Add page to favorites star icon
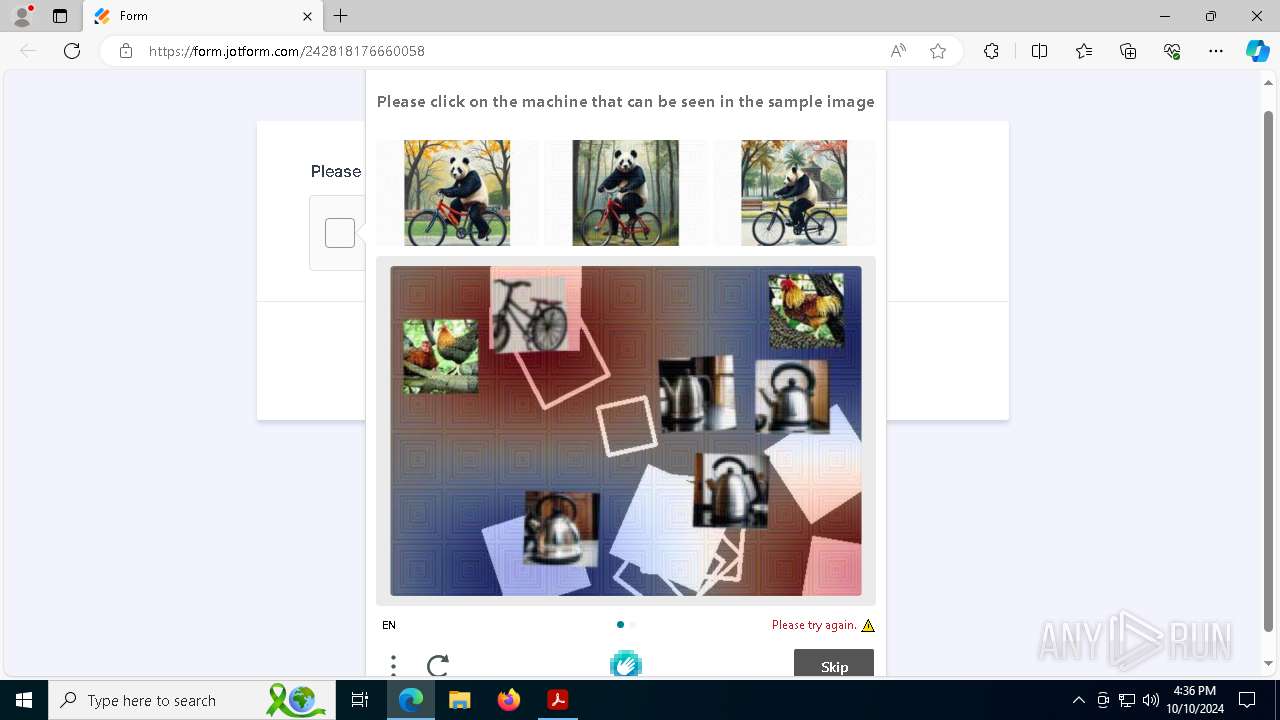The width and height of the screenshot is (1280, 720). point(938,51)
